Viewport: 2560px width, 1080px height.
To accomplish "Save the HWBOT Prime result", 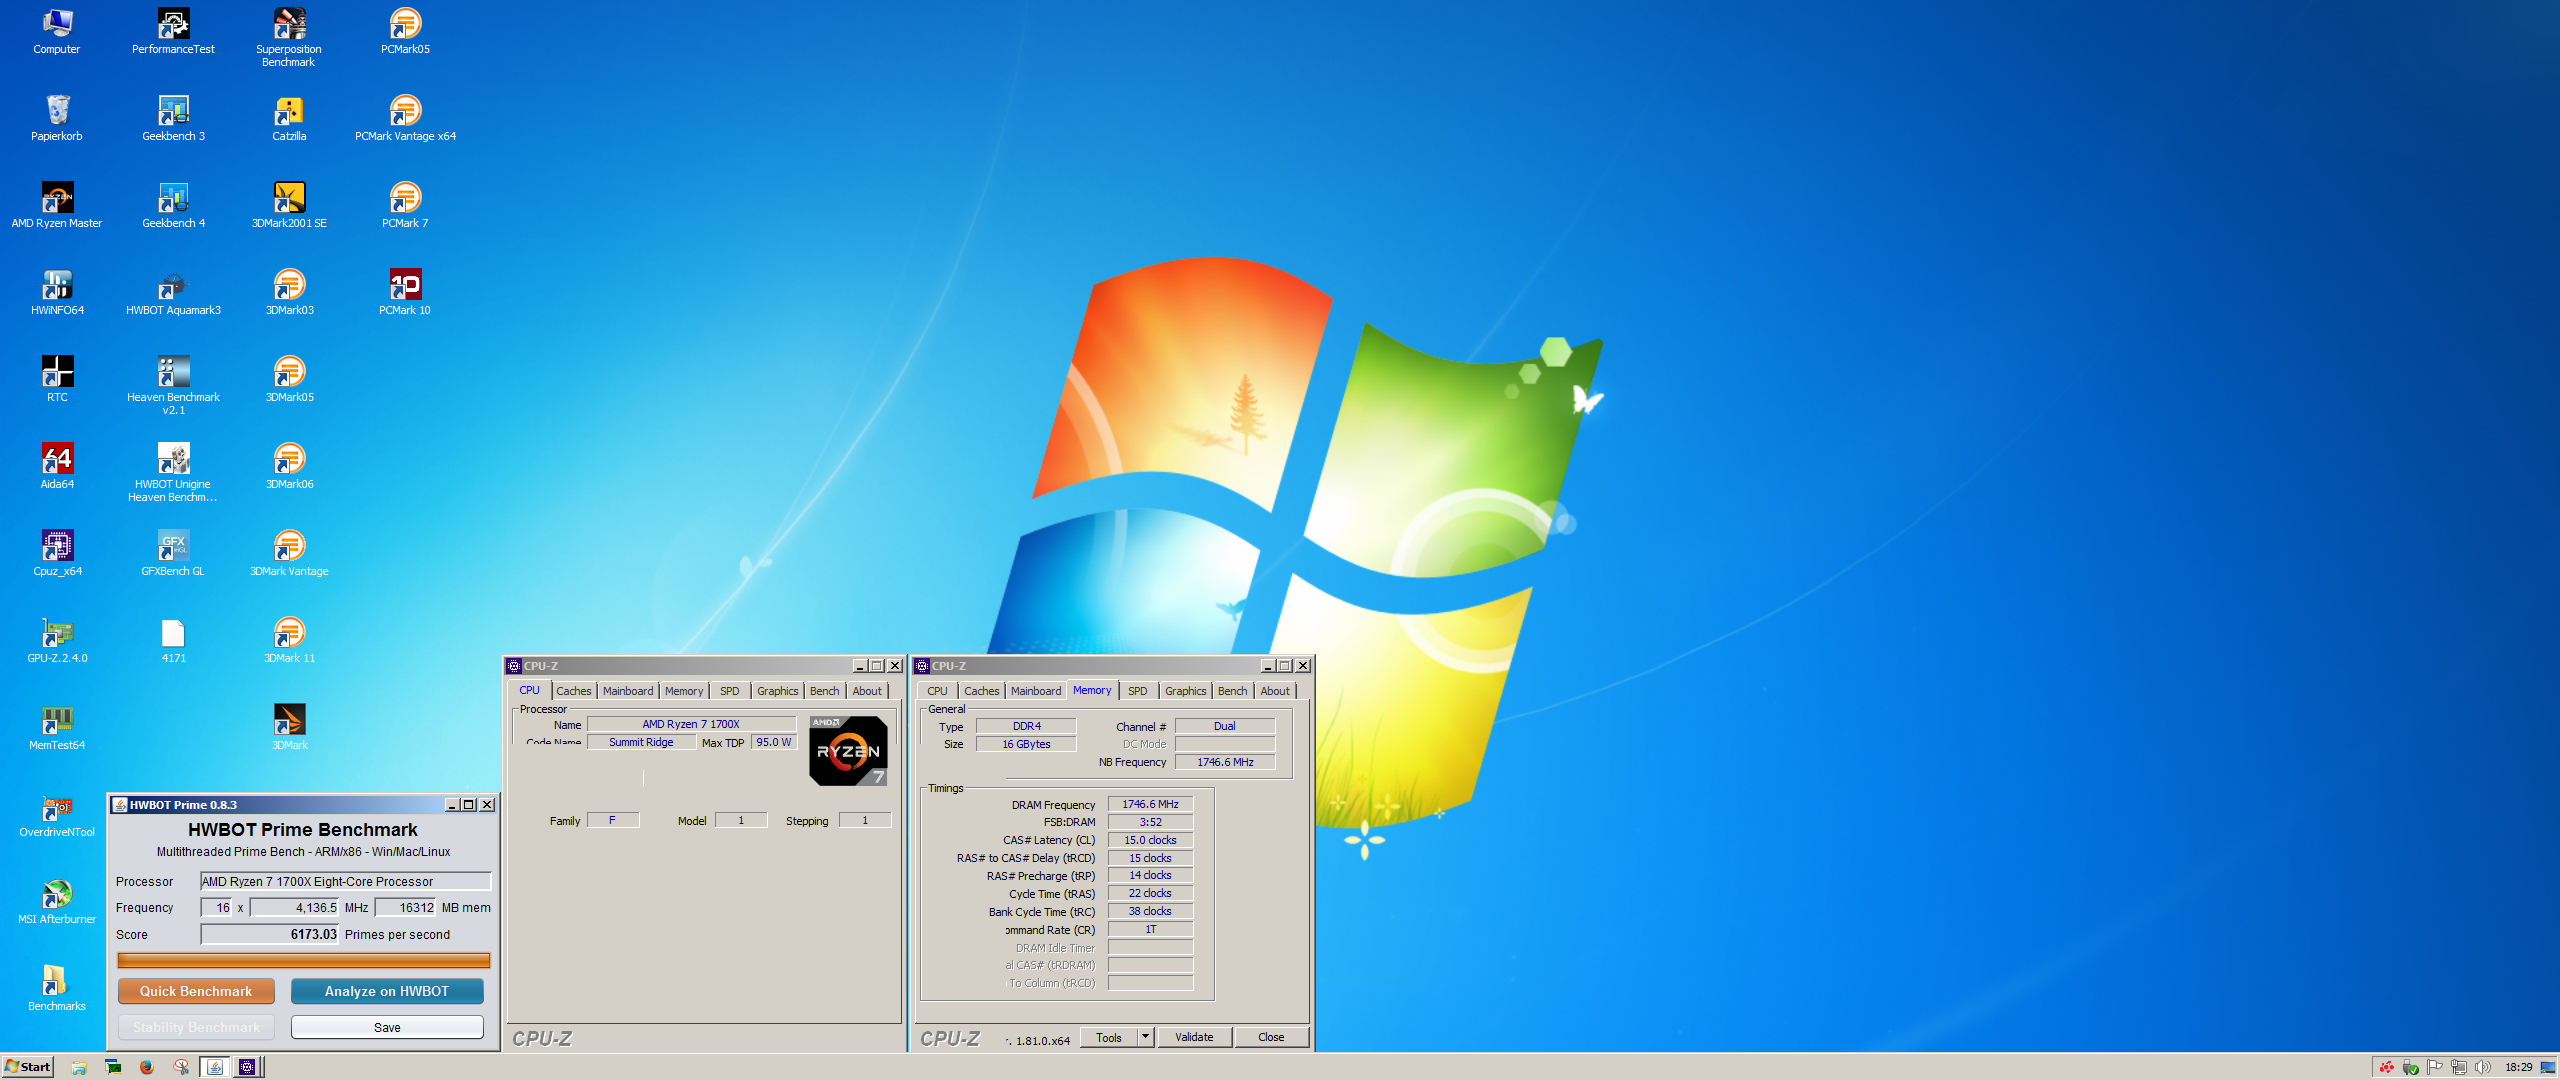I will click(387, 1027).
